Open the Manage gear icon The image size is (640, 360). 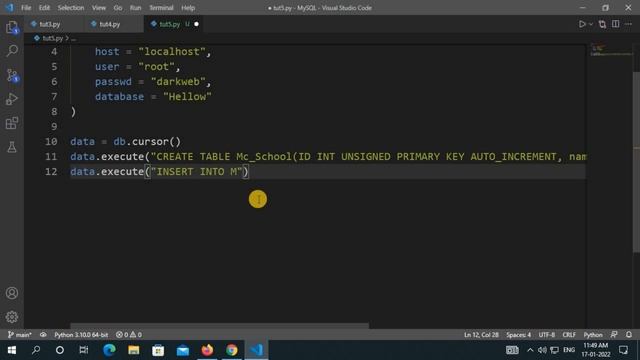[12, 317]
